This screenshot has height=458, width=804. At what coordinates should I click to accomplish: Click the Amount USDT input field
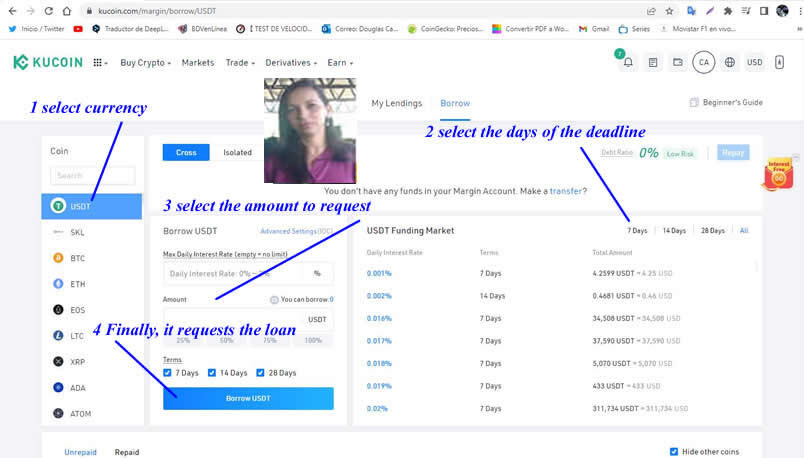pyautogui.click(x=248, y=320)
